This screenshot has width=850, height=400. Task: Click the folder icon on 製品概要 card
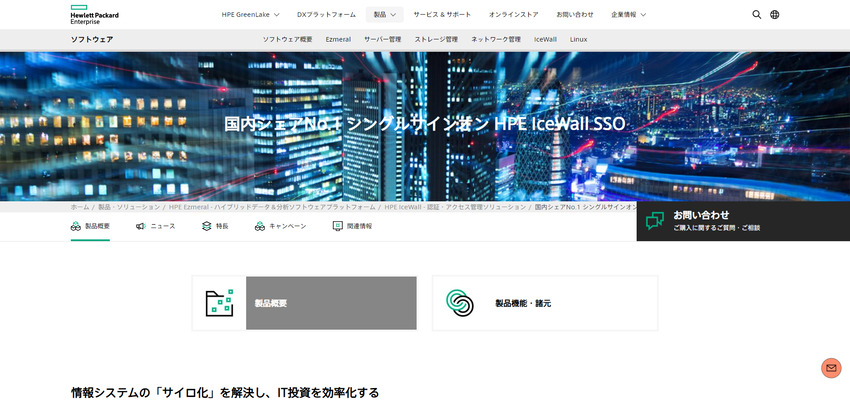coord(220,303)
